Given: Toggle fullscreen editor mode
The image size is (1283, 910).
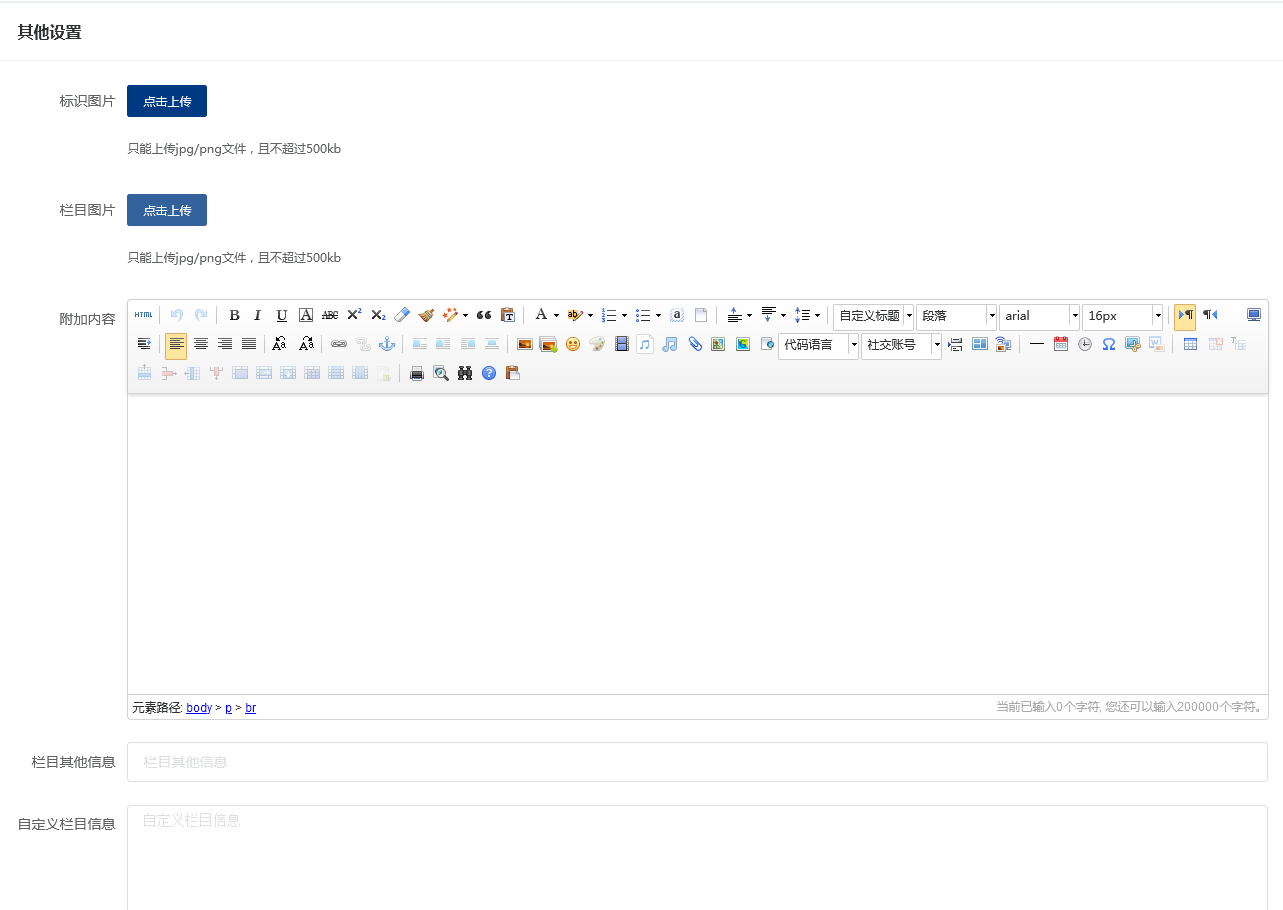Looking at the screenshot, I should (x=1254, y=315).
